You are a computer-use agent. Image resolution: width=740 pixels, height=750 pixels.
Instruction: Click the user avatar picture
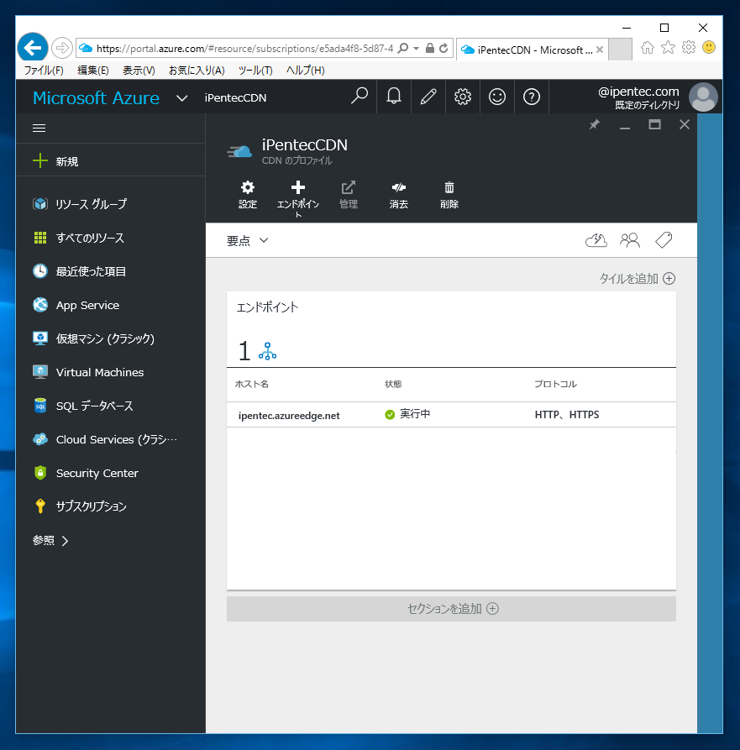point(703,97)
